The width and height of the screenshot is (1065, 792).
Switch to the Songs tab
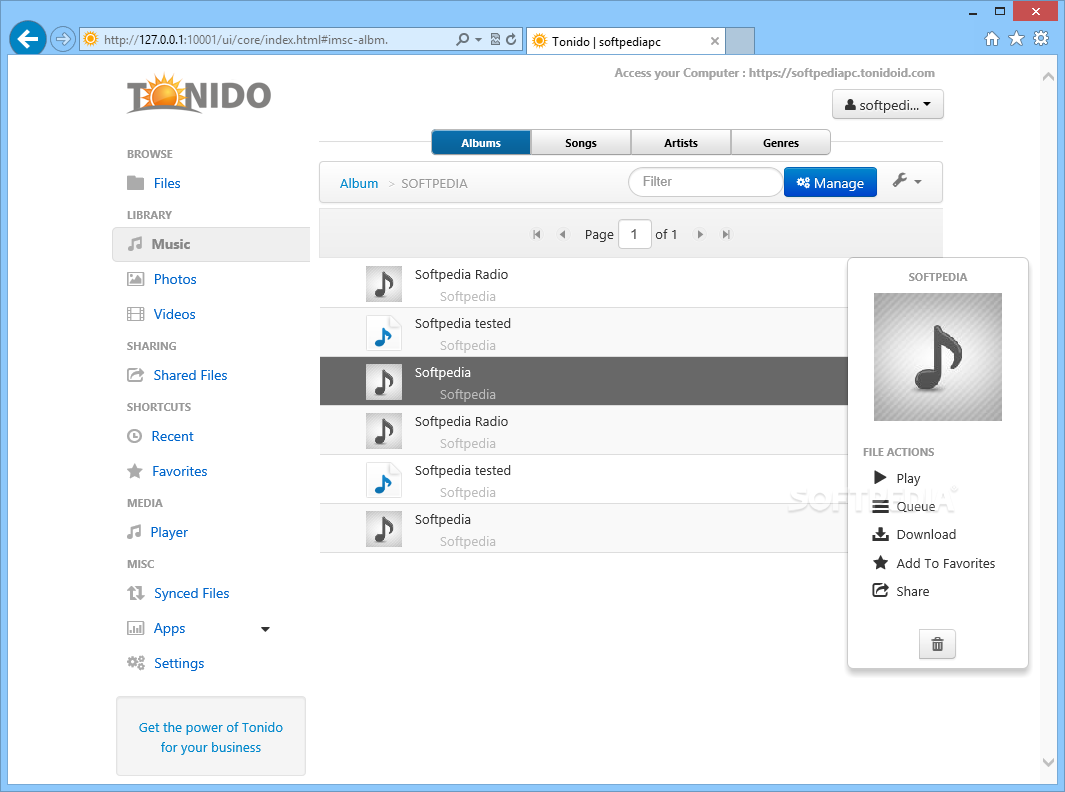[581, 143]
